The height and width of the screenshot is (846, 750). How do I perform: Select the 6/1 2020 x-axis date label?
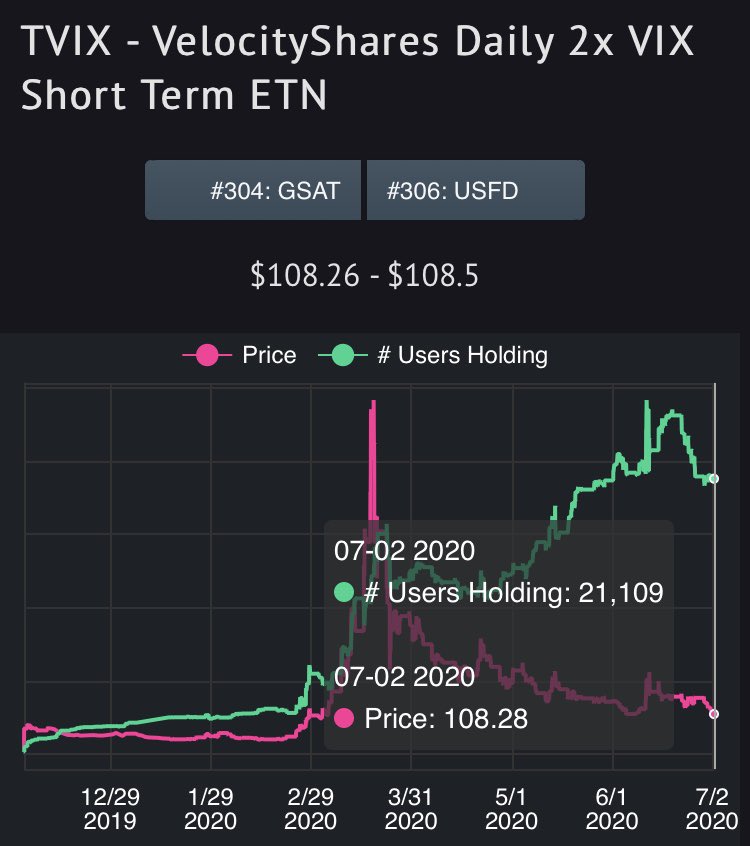click(x=611, y=809)
